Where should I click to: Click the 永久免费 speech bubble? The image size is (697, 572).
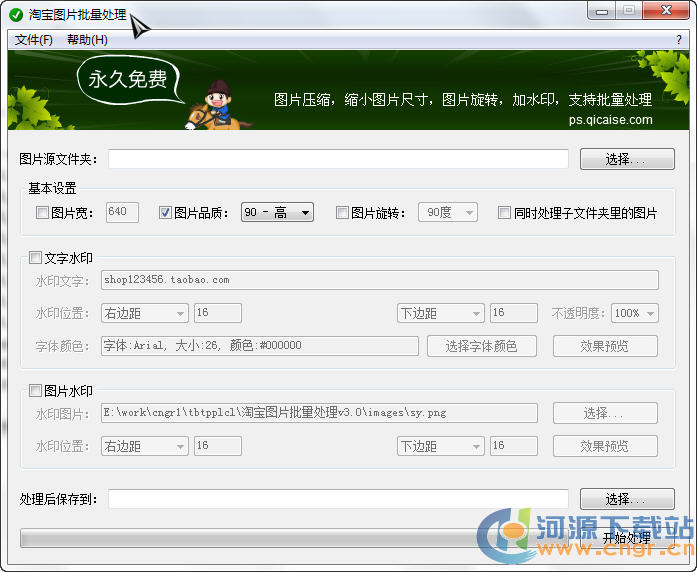pos(128,80)
